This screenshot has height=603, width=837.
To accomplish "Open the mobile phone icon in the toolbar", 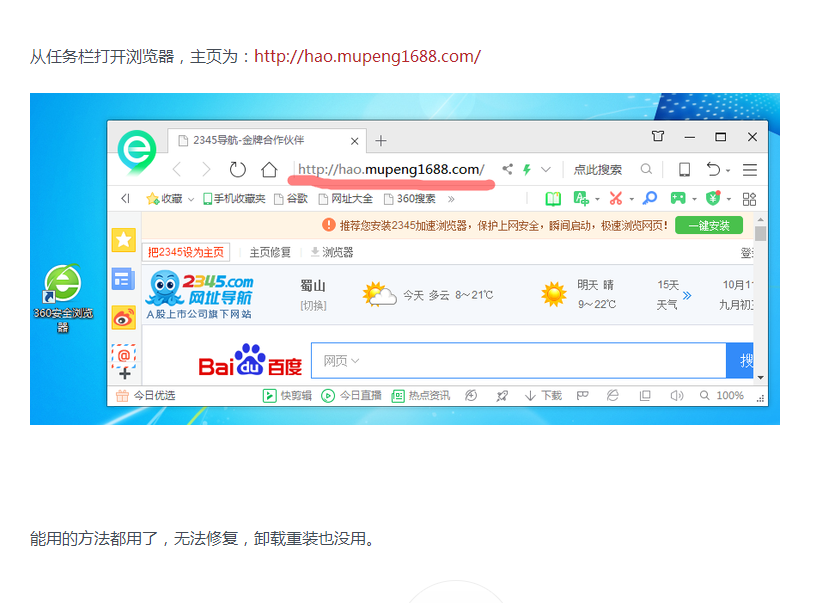I will 684,170.
